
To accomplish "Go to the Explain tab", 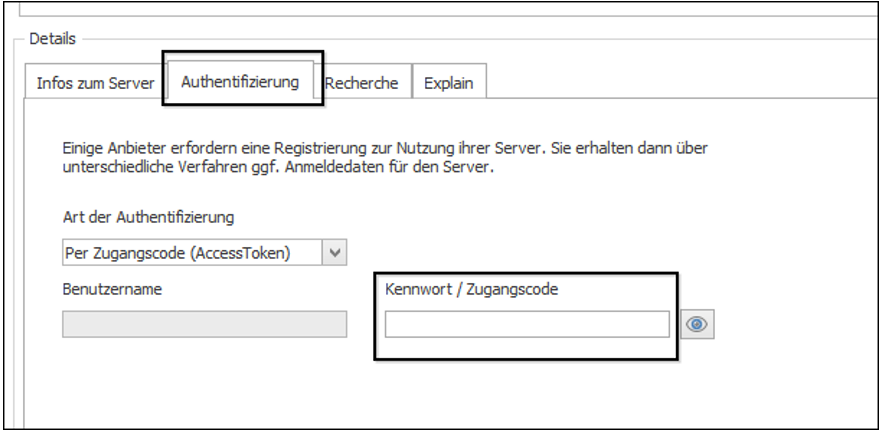I will (449, 83).
